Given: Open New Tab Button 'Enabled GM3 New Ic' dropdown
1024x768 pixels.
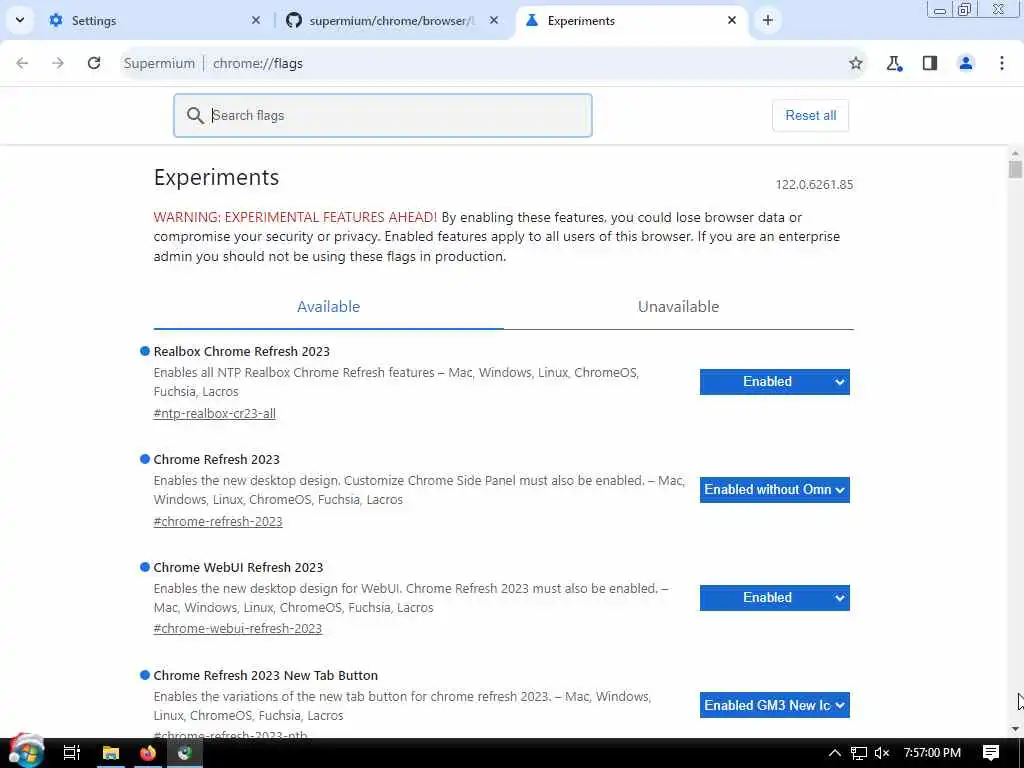Looking at the screenshot, I should [775, 705].
